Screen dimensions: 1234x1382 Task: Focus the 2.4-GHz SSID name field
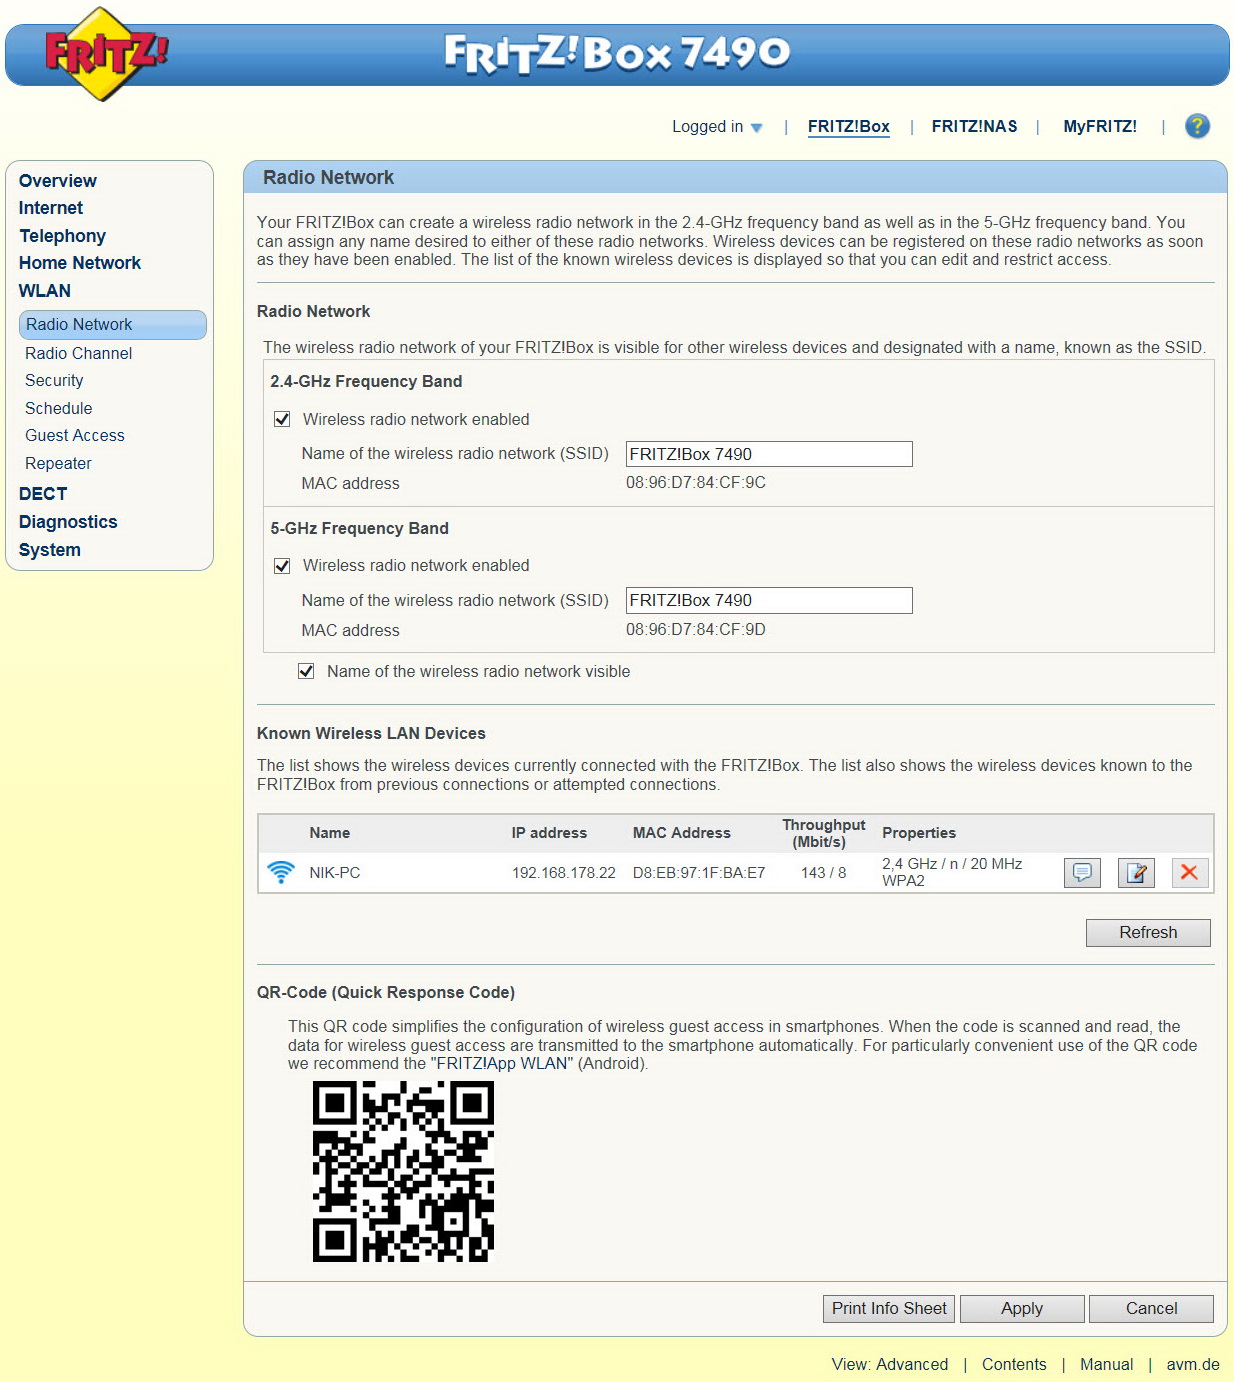tap(769, 454)
